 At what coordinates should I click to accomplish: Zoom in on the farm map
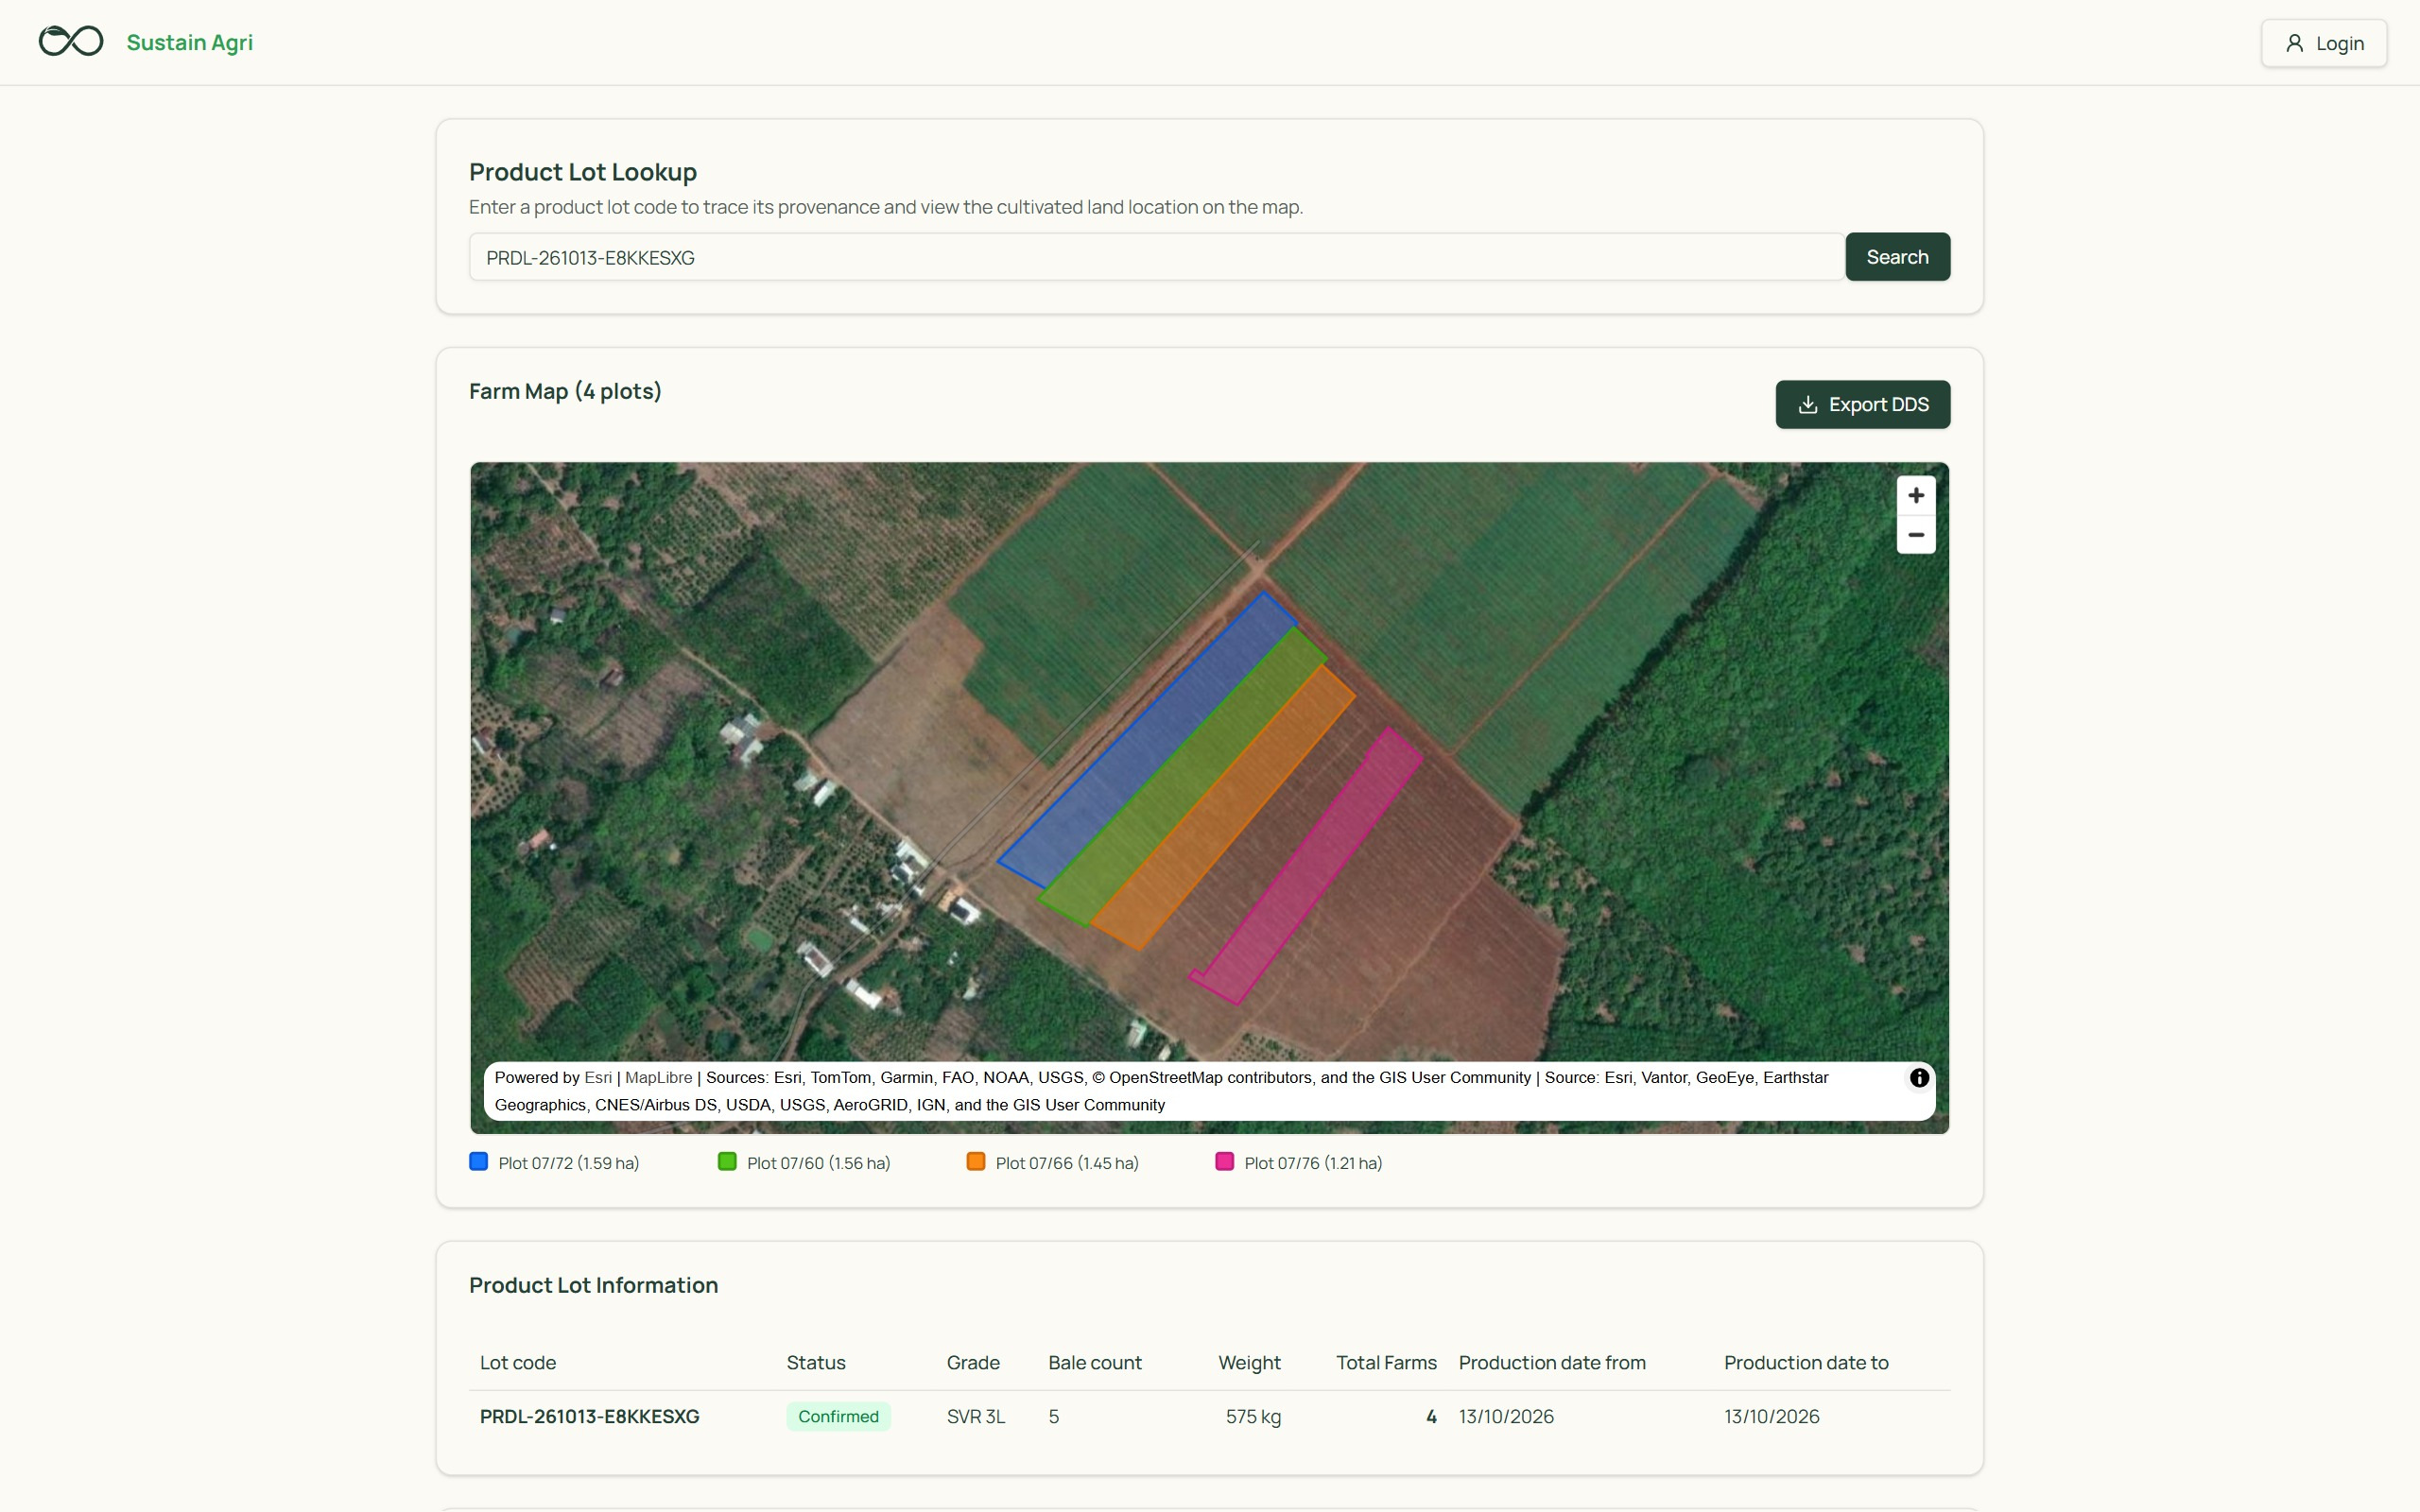(x=1916, y=496)
